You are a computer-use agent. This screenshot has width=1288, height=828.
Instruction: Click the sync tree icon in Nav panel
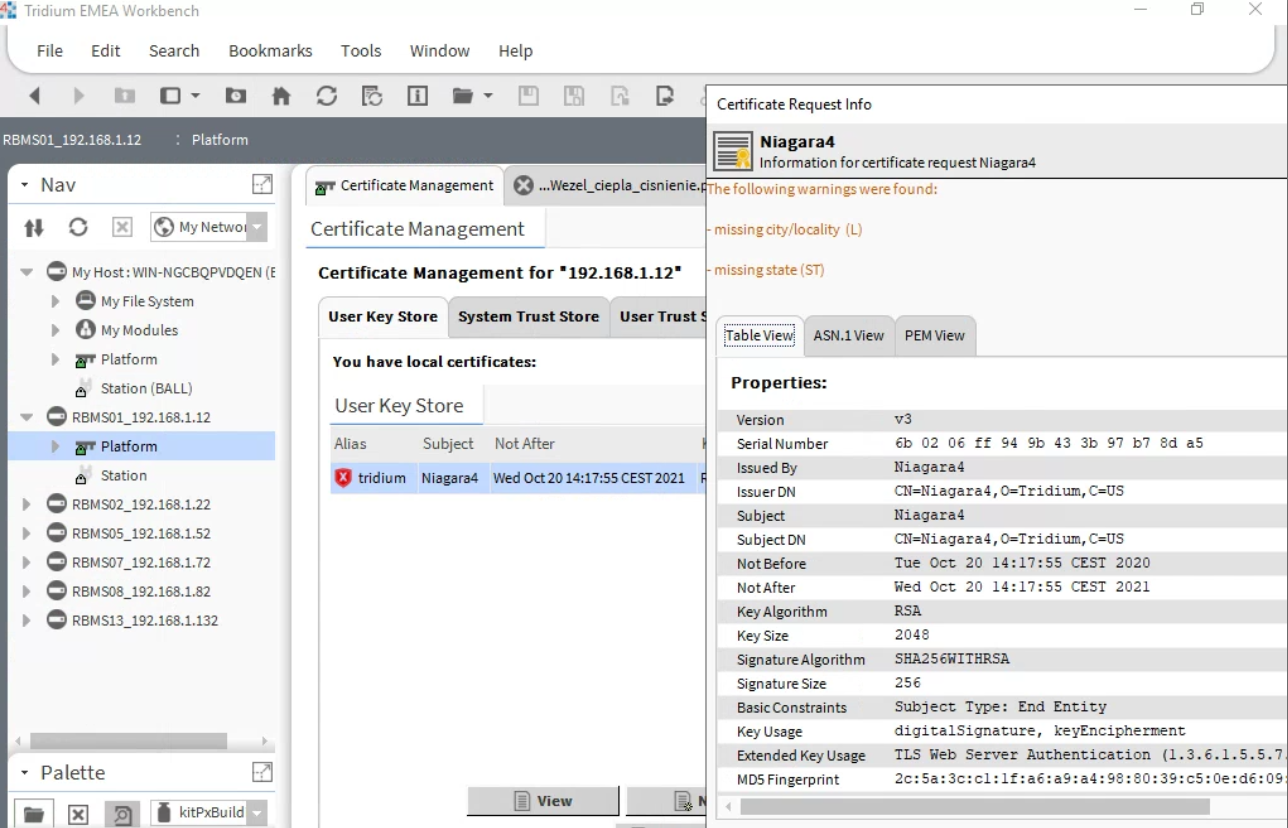[x=34, y=227]
